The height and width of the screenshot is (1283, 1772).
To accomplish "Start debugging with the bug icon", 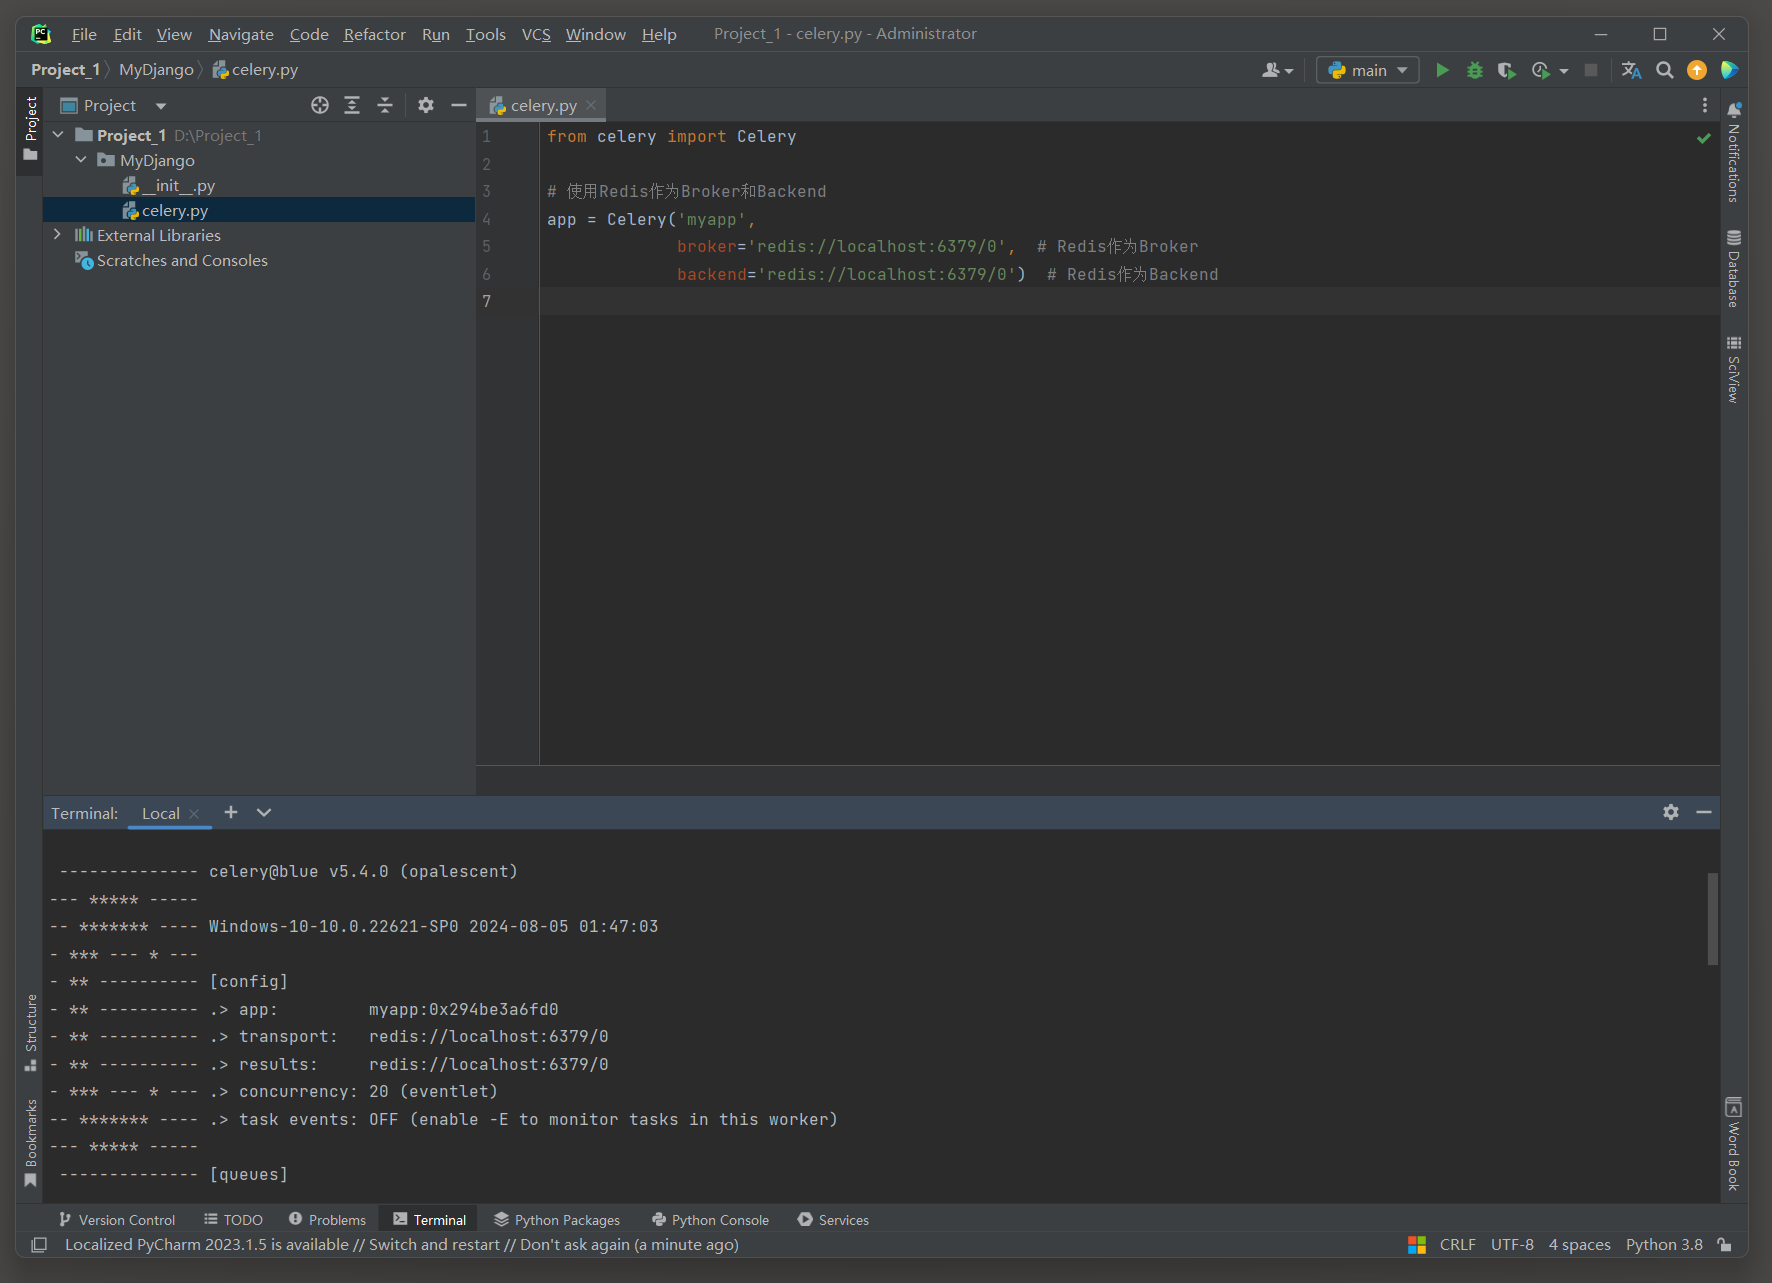I will coord(1474,70).
